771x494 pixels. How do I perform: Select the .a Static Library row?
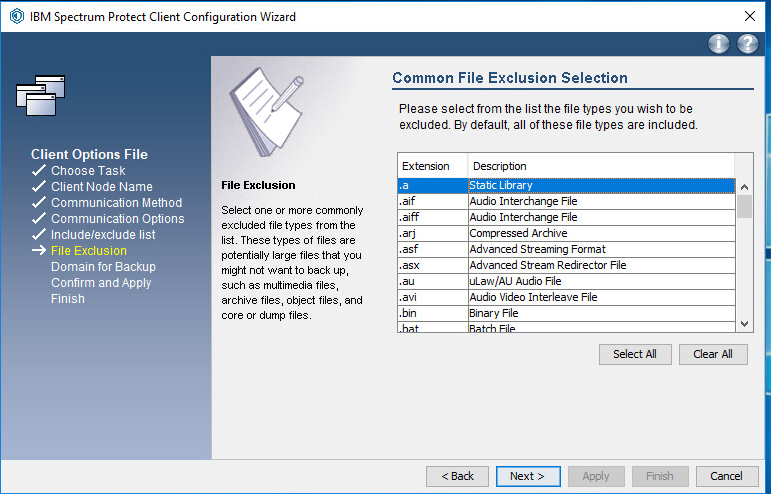565,185
